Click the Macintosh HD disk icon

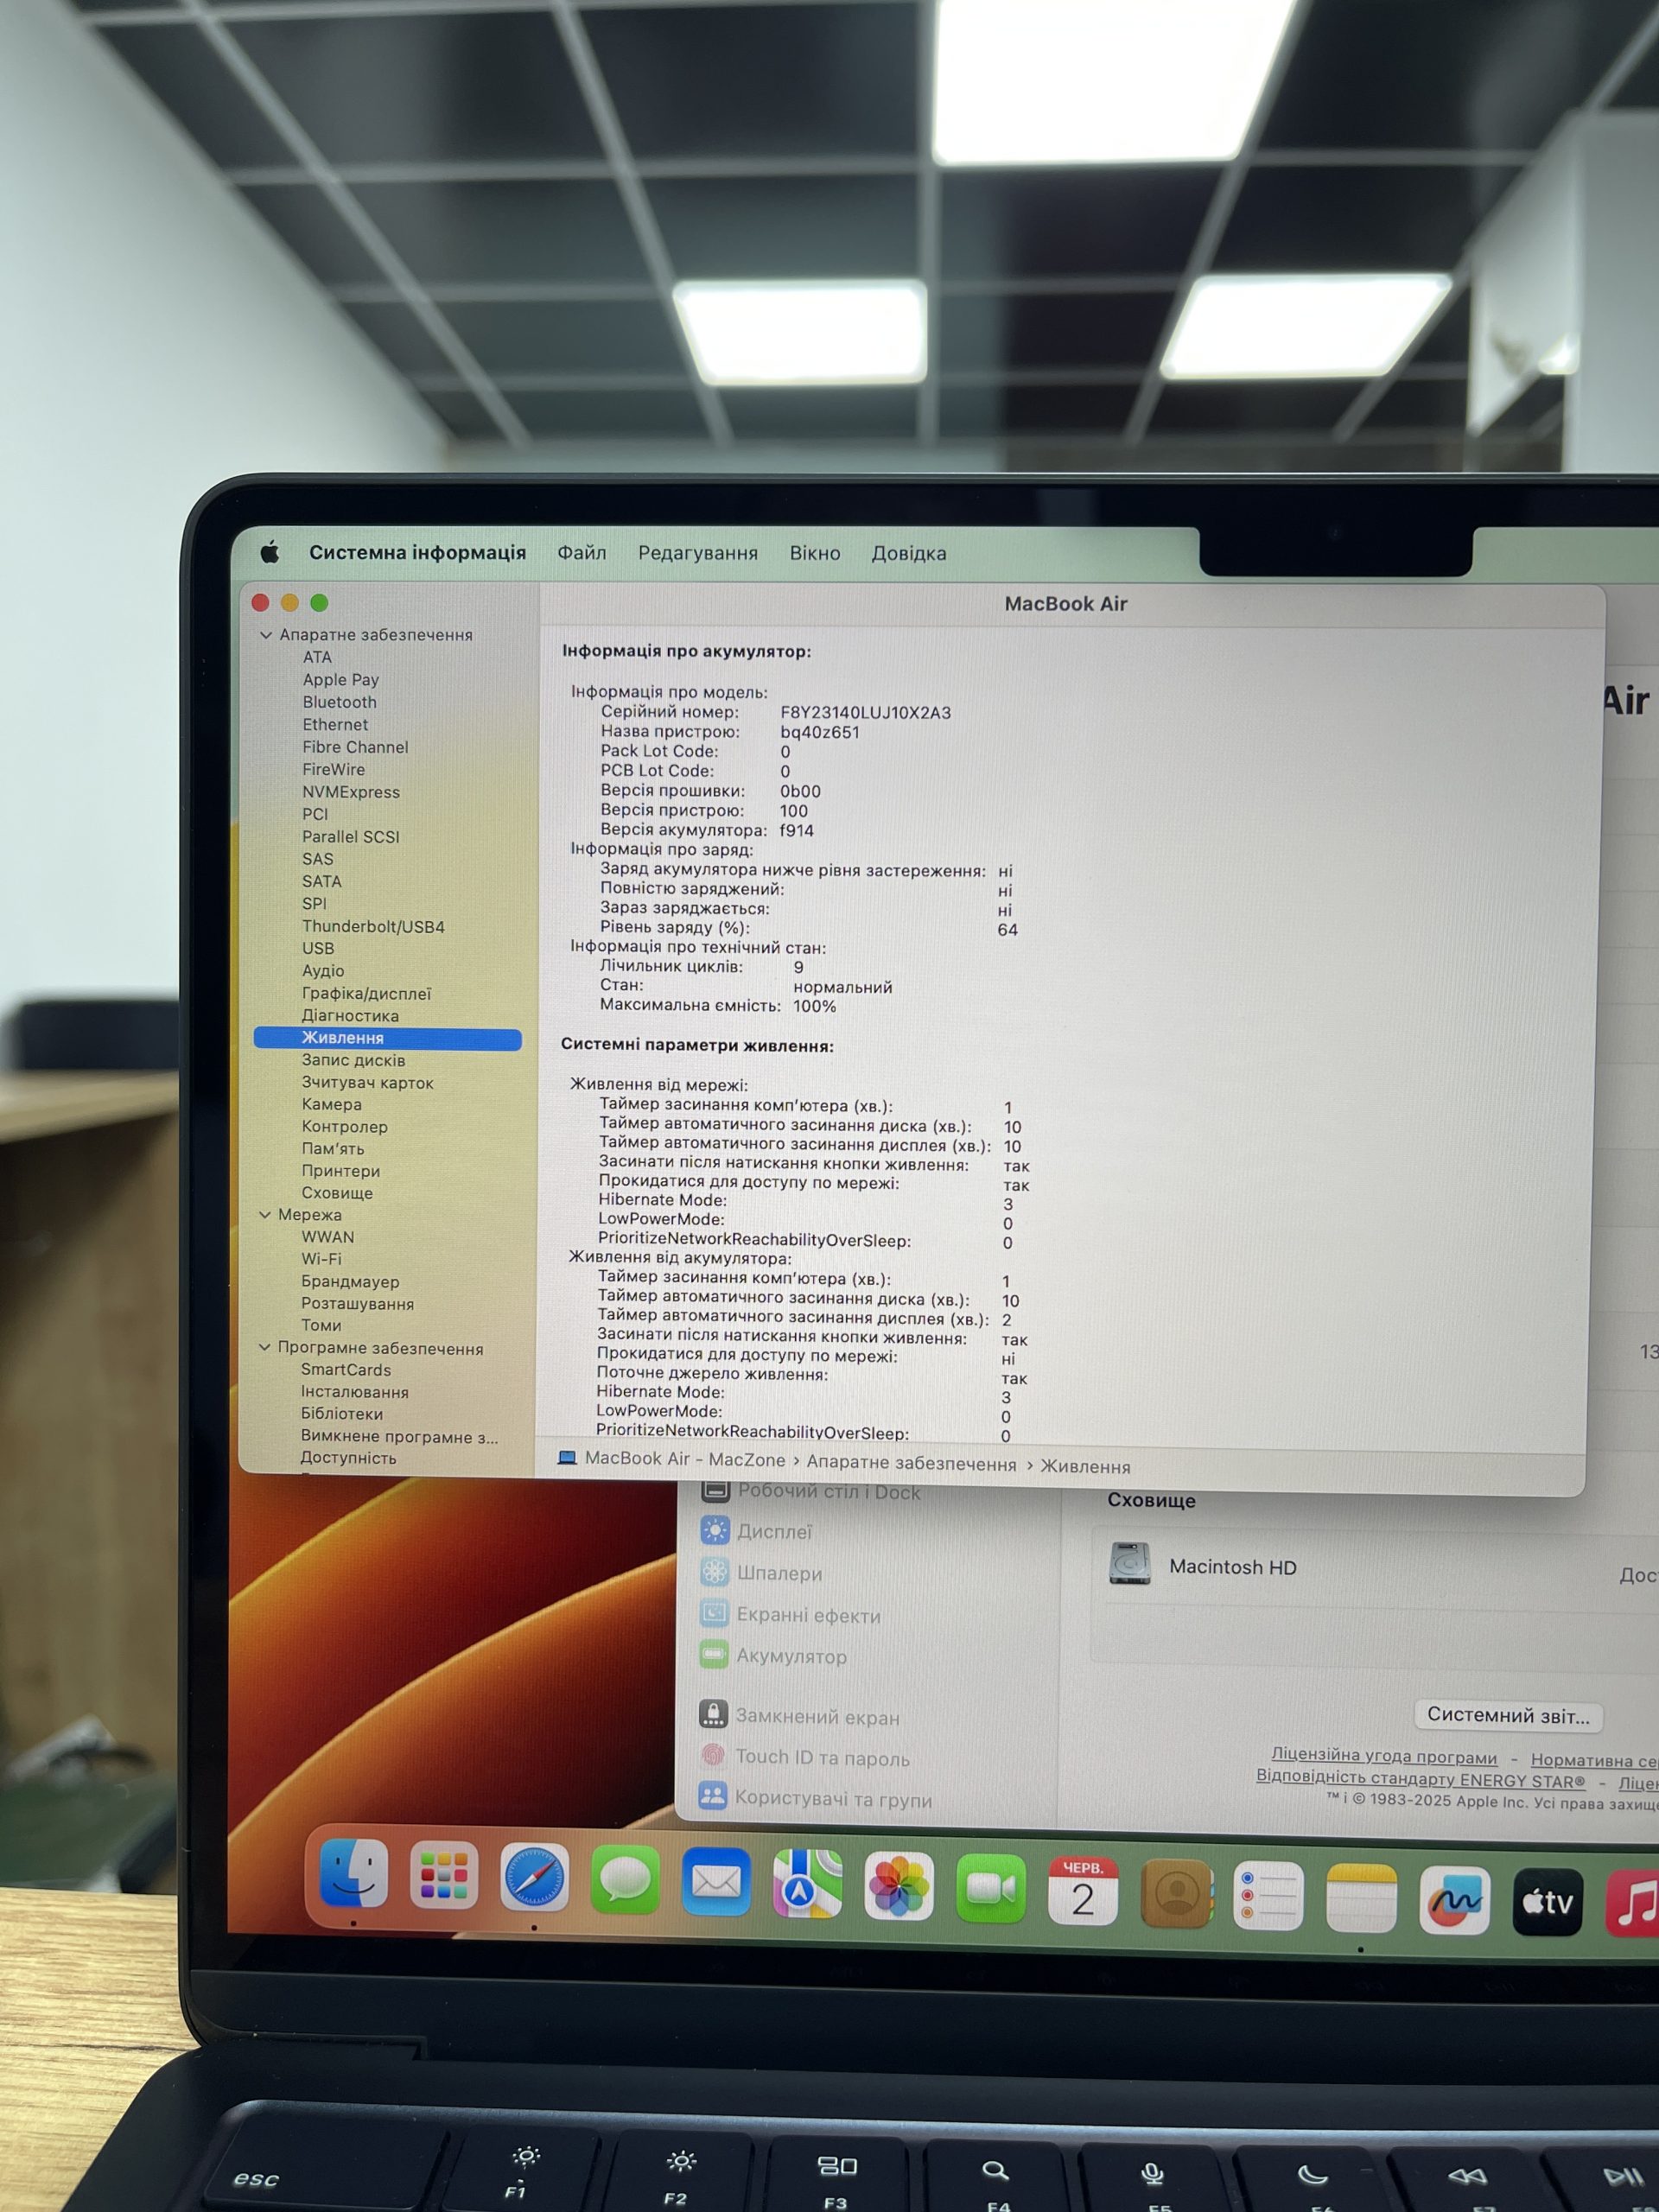point(1129,1564)
